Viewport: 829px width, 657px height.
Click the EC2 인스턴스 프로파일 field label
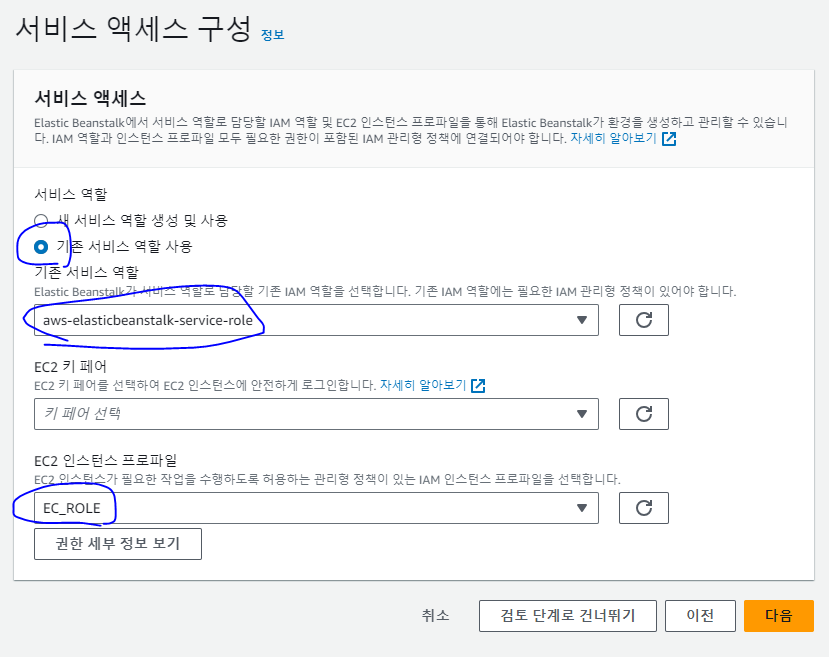pyautogui.click(x=105, y=460)
